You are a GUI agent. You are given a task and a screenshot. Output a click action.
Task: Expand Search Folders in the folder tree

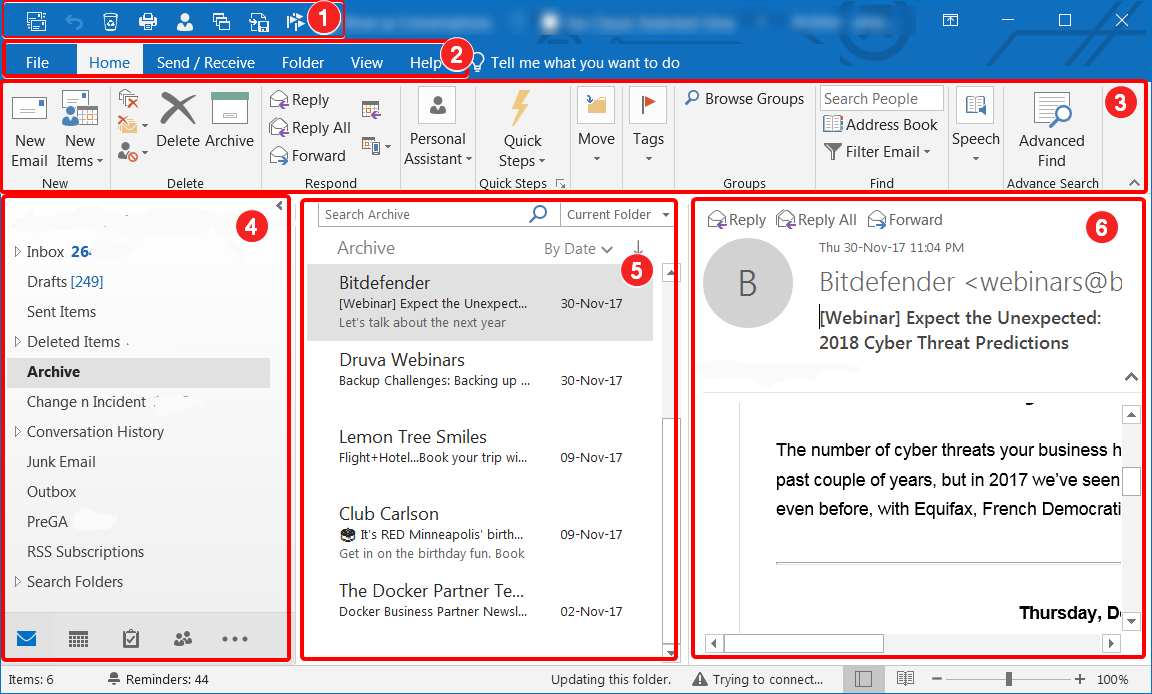tap(18, 582)
